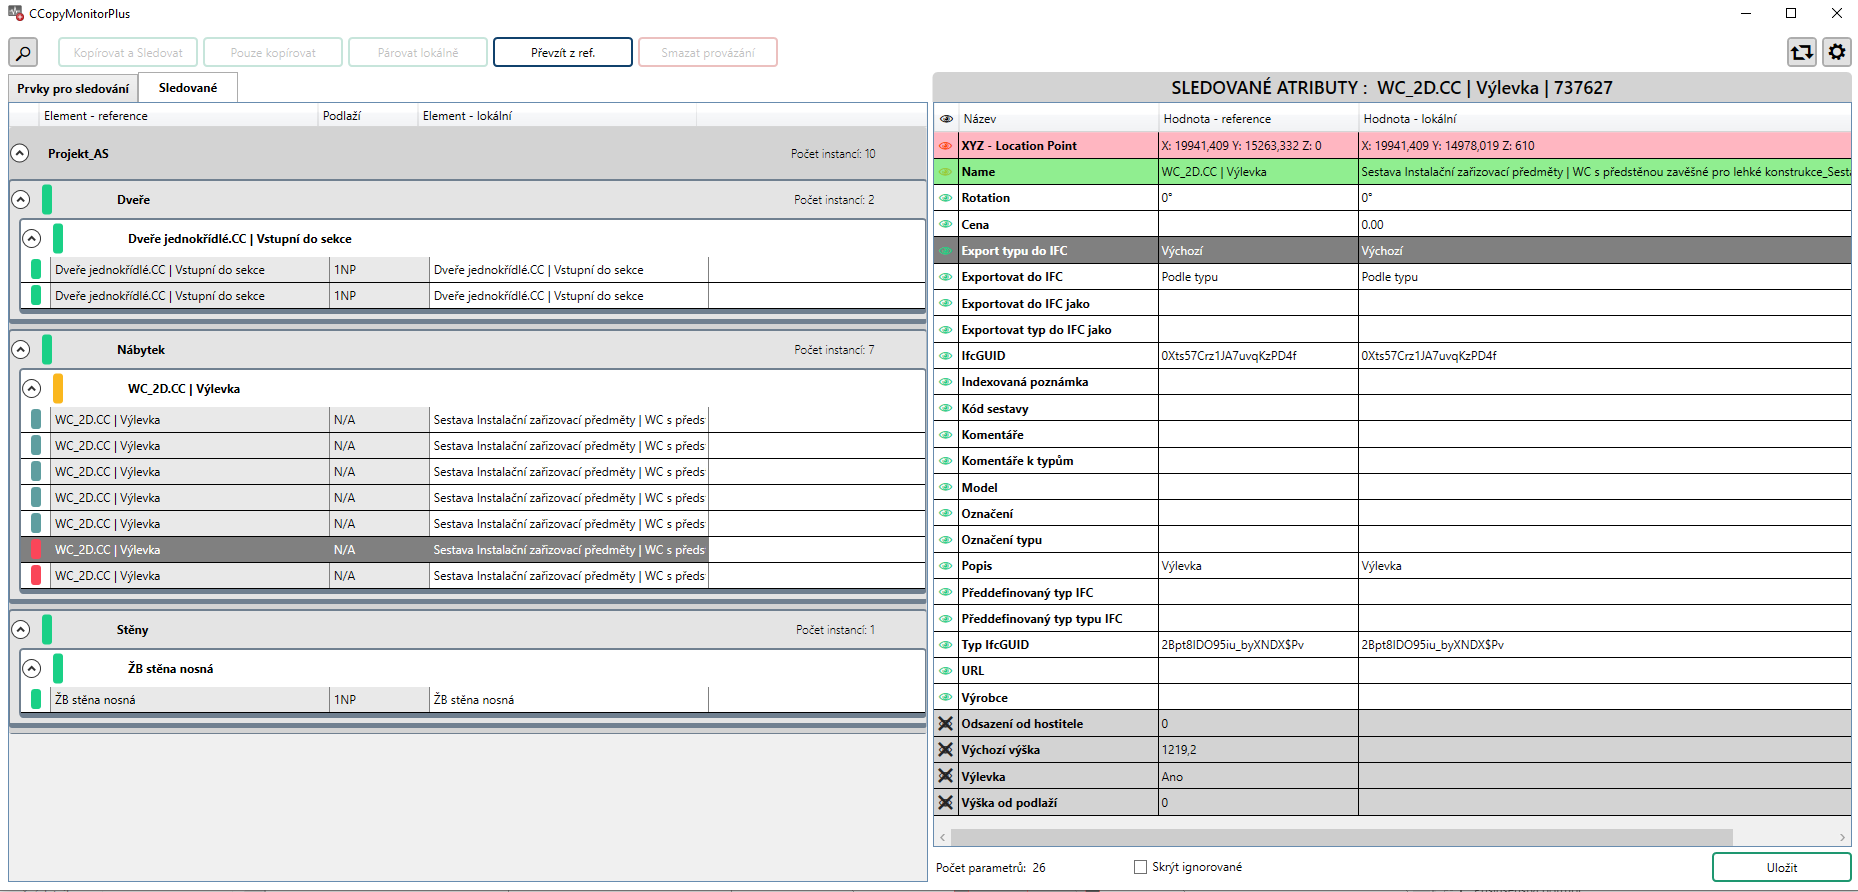This screenshot has width=1858, height=892.
Task: Click IfcGUID reference value 0Xts57Crz1JA7uvqKzPD4f
Action: pos(1229,356)
